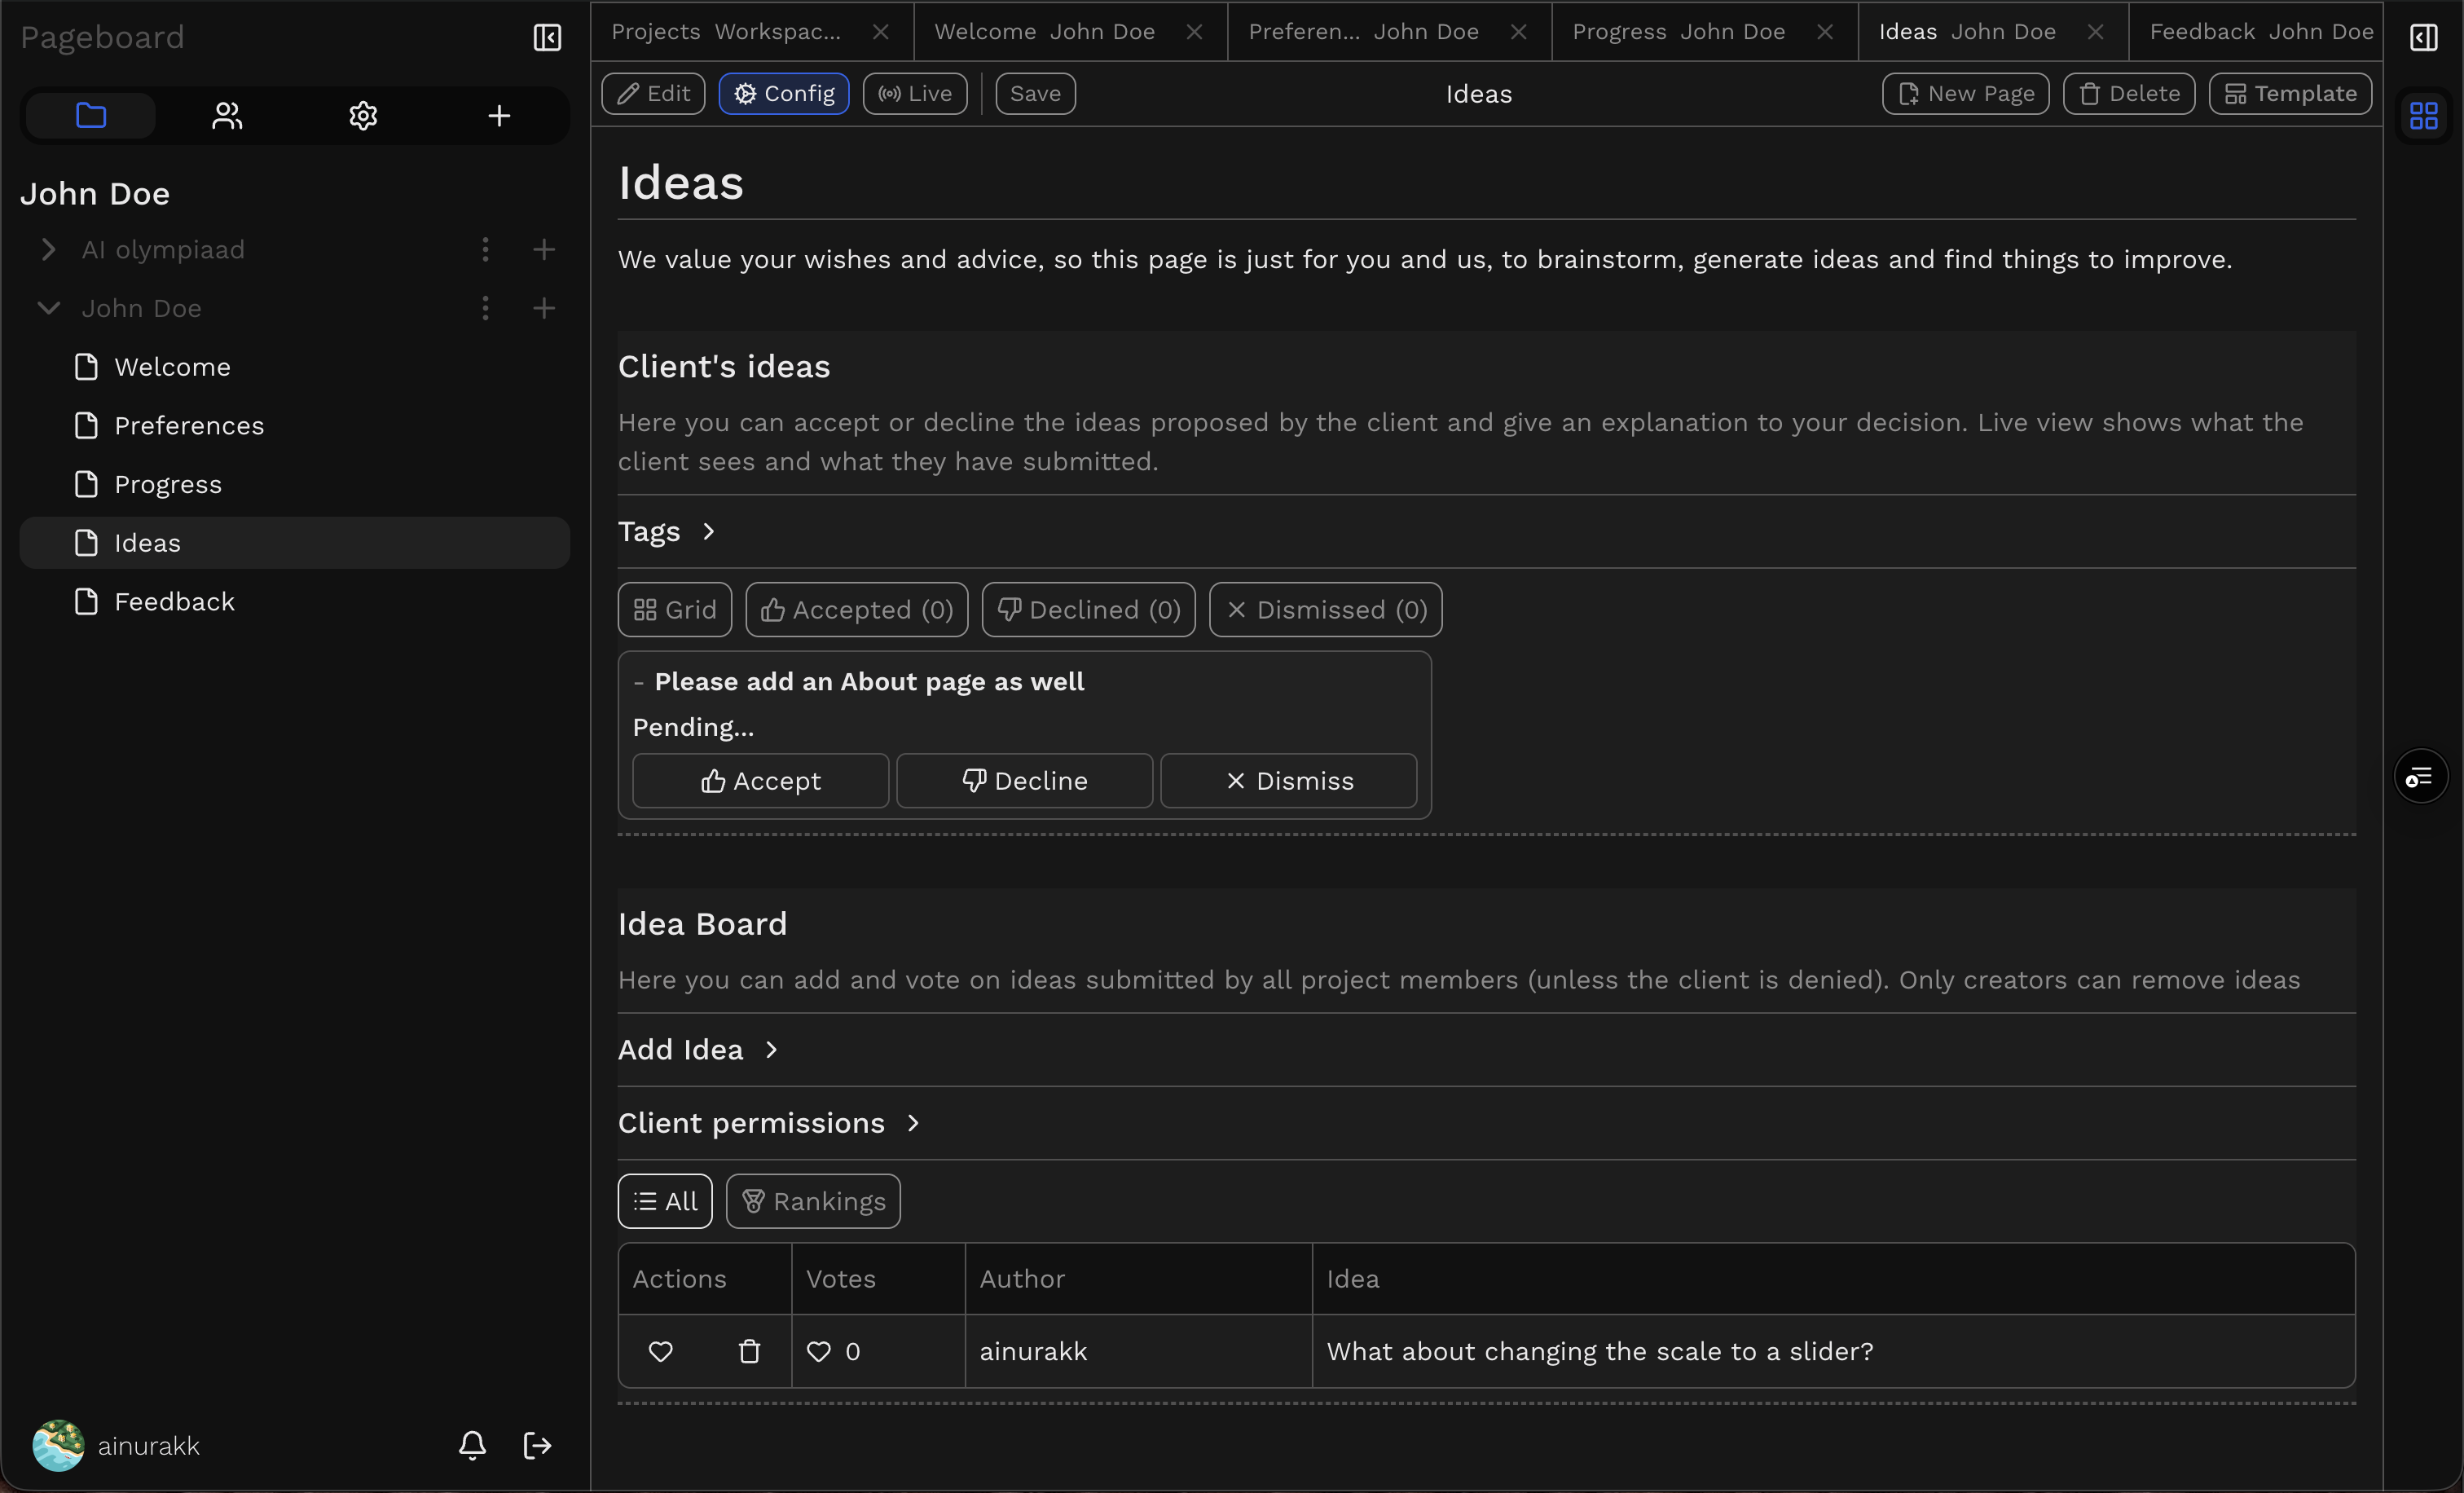The height and width of the screenshot is (1493, 2464).
Task: Open the round floating options button
Action: point(2420,776)
